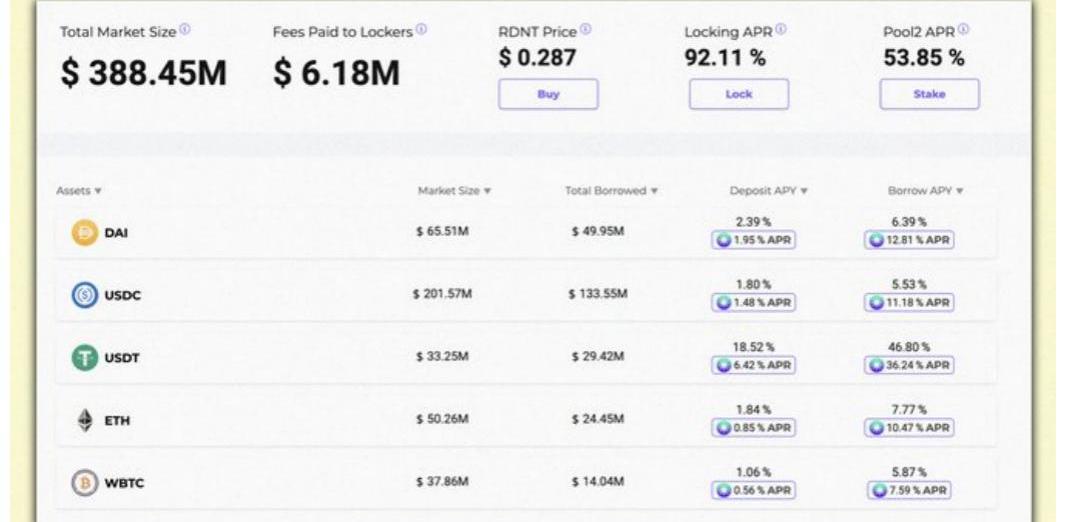
Task: Sort by Market Size column header
Action: click(x=454, y=190)
